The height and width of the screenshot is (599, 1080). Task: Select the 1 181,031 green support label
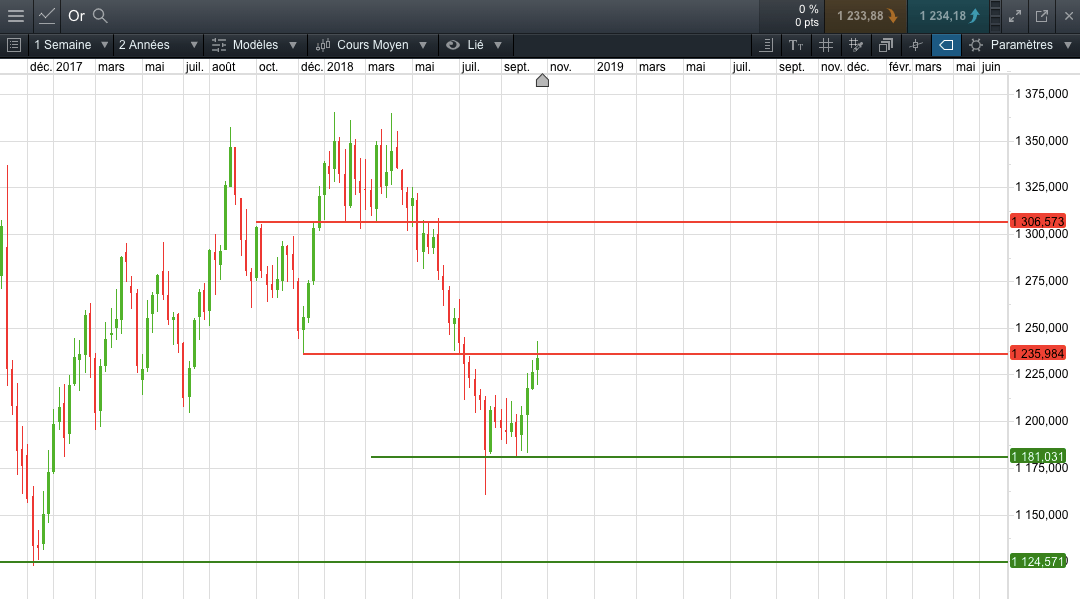click(1038, 456)
